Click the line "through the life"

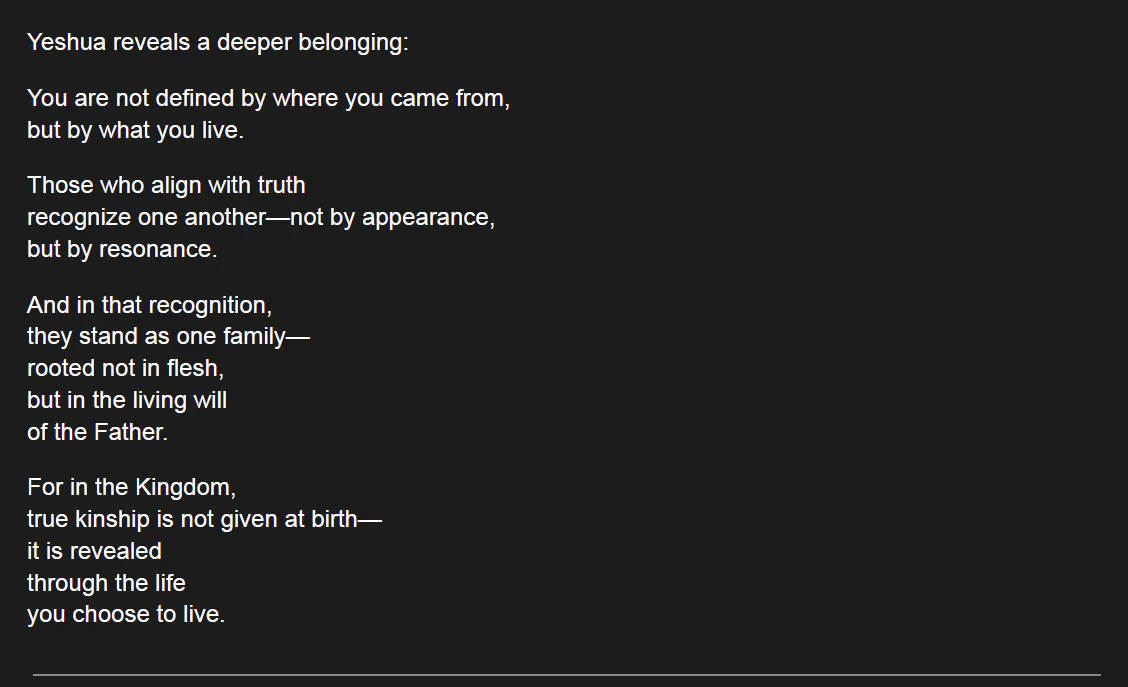click(106, 584)
